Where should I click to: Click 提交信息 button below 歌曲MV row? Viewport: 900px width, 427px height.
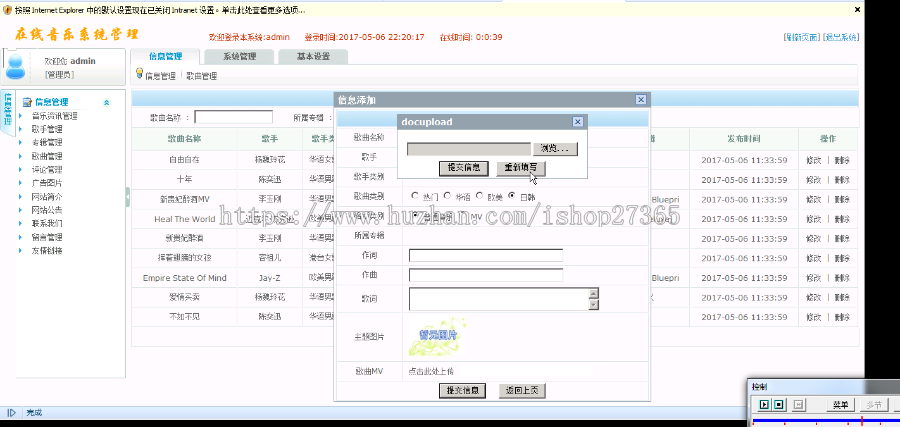click(463, 391)
